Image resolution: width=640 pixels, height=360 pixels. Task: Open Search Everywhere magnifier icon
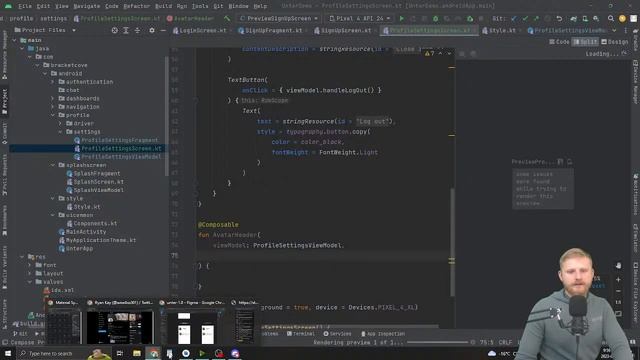coord(611,18)
